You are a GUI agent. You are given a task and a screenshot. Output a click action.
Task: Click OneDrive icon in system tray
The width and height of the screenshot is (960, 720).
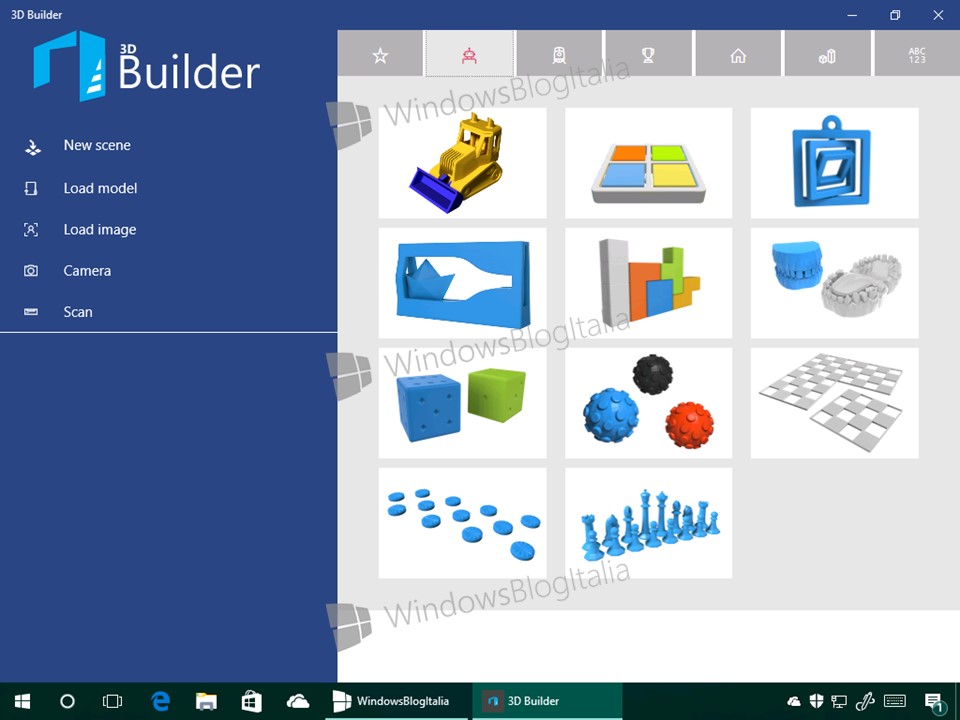[x=793, y=702]
